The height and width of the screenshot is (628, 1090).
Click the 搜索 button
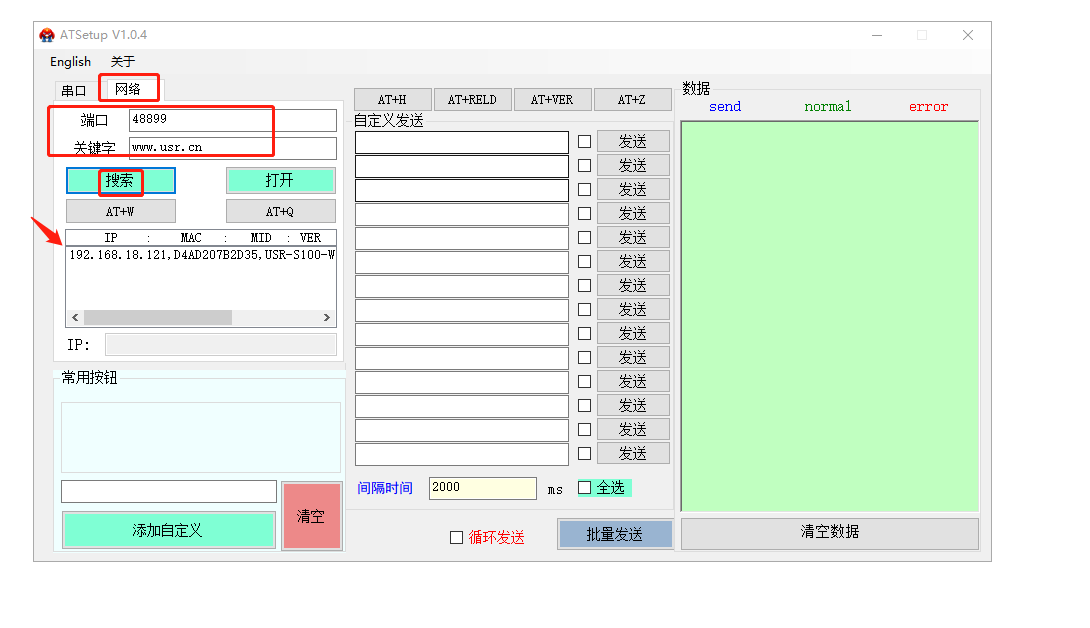pos(120,181)
